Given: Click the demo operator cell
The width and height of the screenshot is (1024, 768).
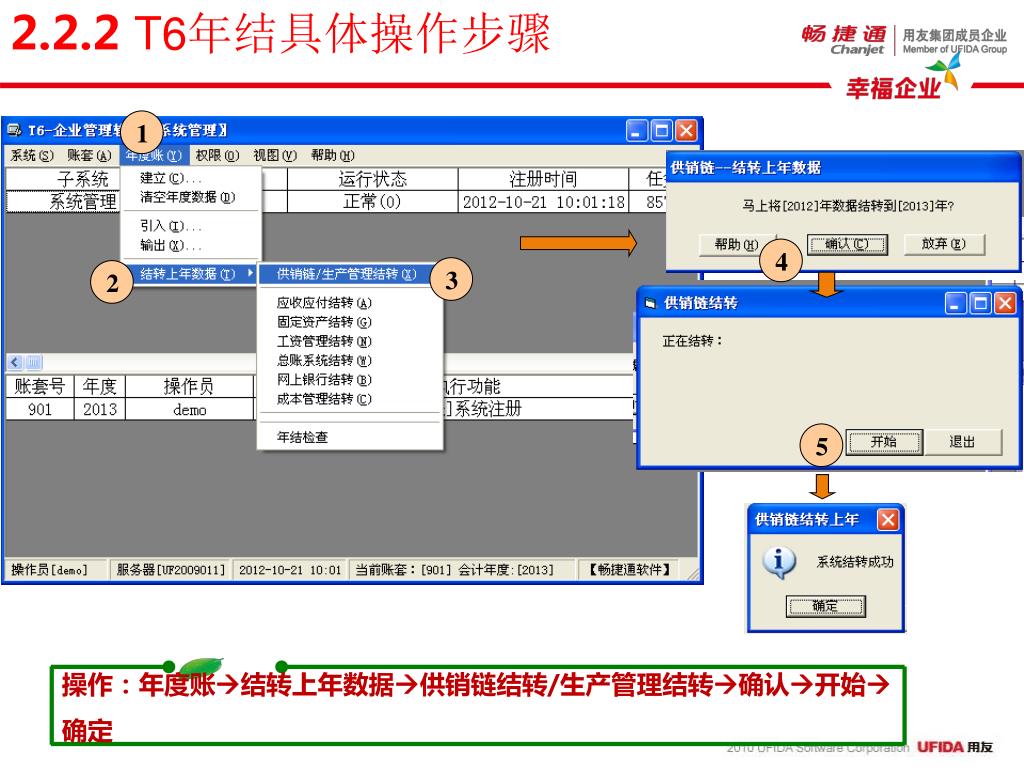Looking at the screenshot, I should (189, 409).
